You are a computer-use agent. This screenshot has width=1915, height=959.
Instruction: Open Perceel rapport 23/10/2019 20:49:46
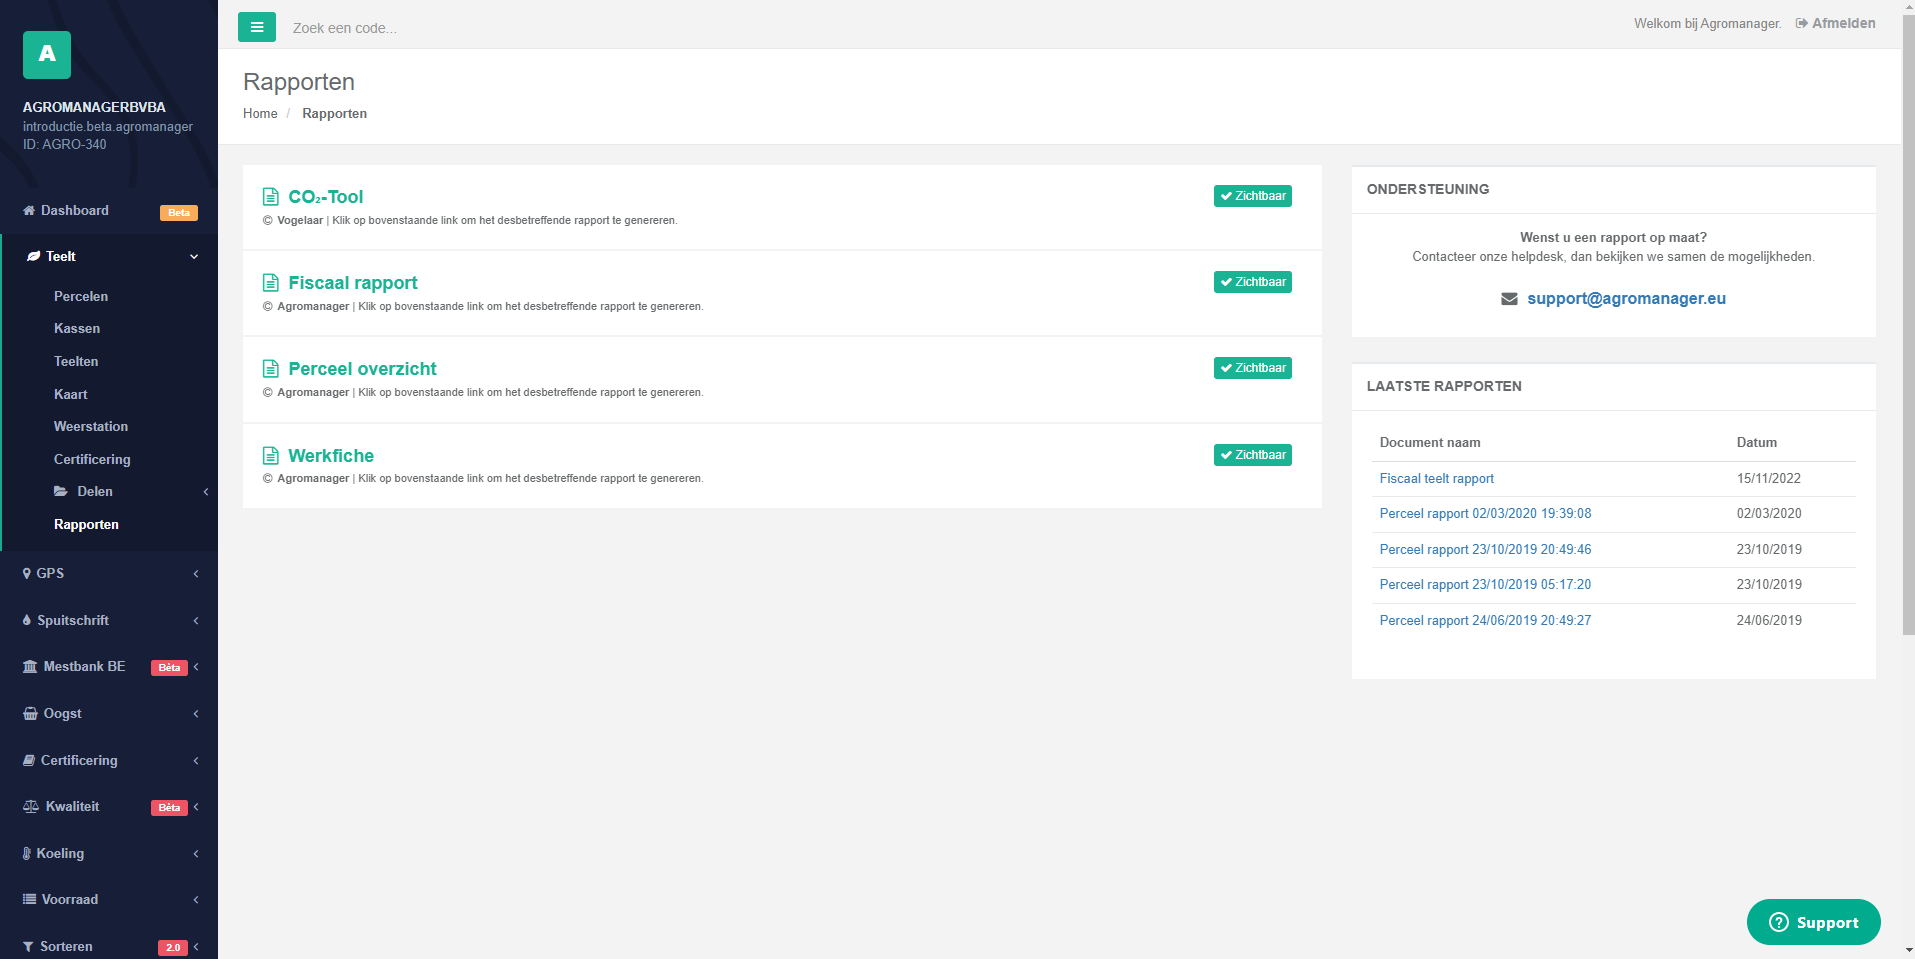click(1485, 550)
